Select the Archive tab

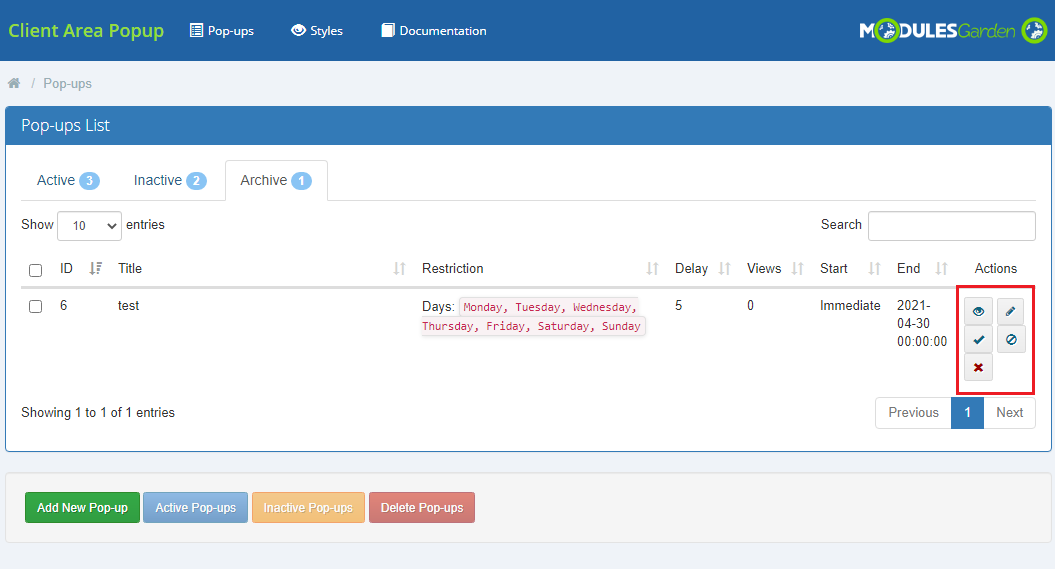(x=276, y=180)
